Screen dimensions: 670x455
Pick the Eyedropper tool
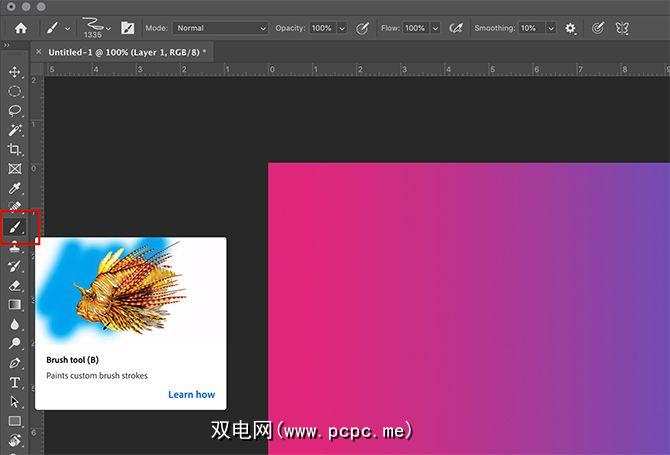pyautogui.click(x=15, y=188)
